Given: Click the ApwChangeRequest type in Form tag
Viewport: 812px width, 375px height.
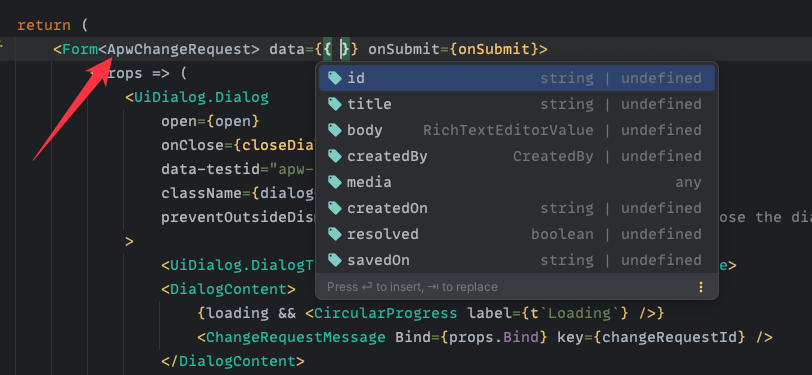Looking at the screenshot, I should pyautogui.click(x=179, y=49).
